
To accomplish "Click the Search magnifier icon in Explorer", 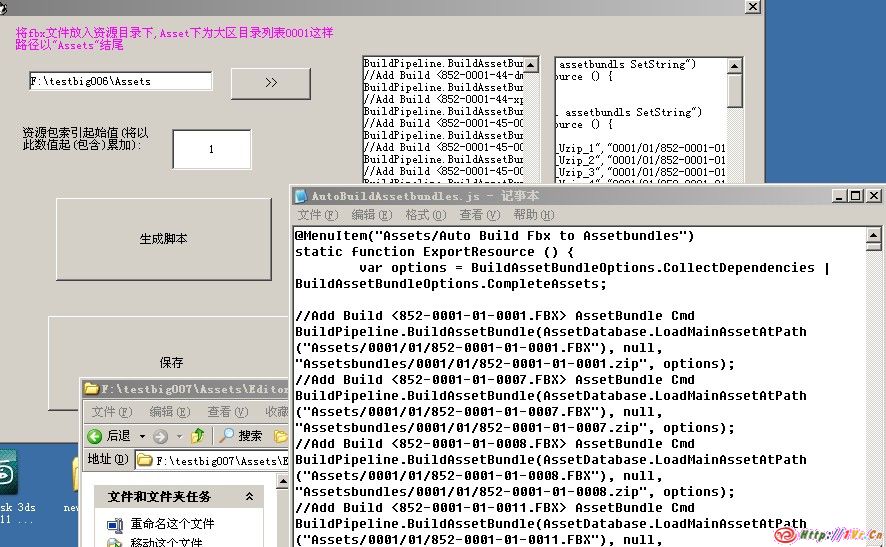I will click(227, 436).
